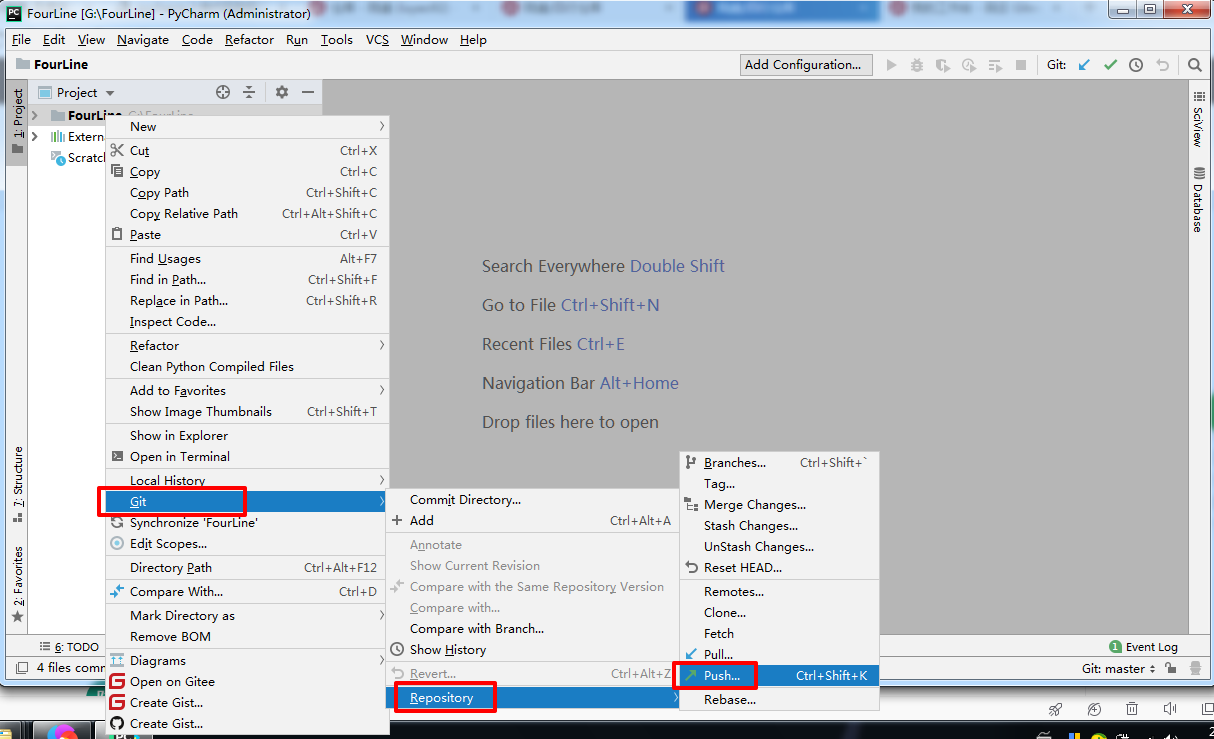The image size is (1214, 739).
Task: Click Edit Scopes in context menu
Action: [x=247, y=543]
